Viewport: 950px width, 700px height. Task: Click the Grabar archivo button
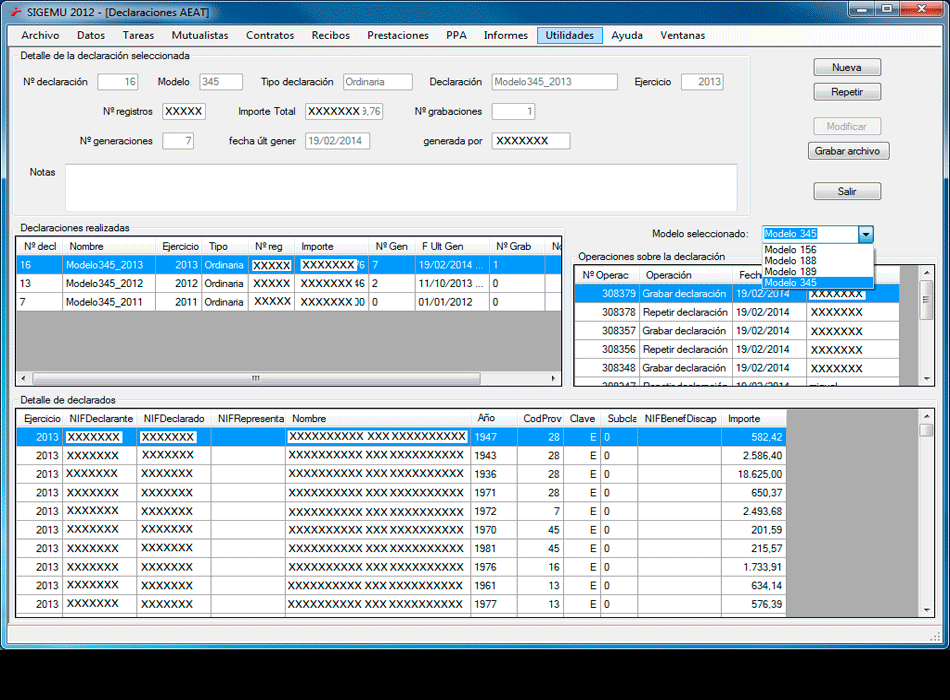848,151
